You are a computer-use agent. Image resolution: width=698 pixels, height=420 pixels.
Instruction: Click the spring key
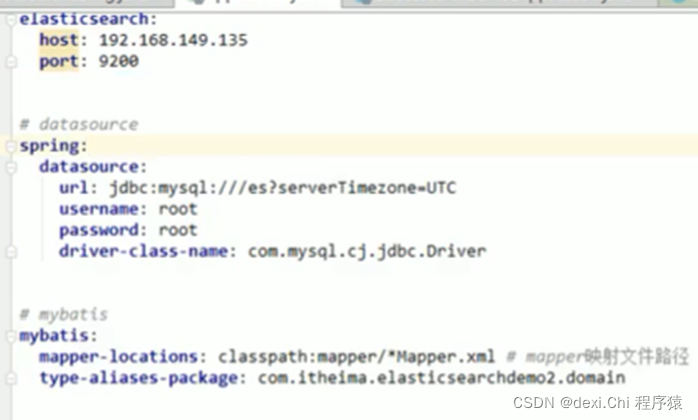[x=49, y=146]
